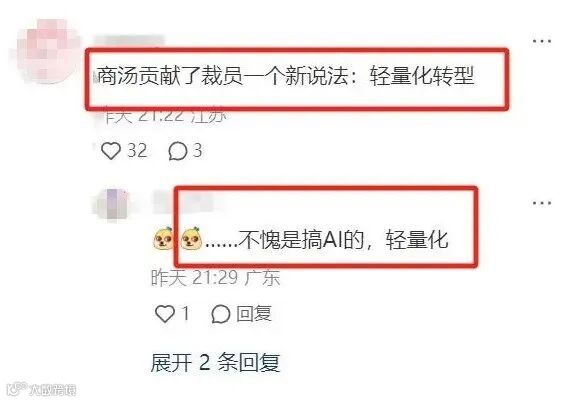Click the second doge emoji in reply
Screen dimensions: 572x402
coord(191,238)
